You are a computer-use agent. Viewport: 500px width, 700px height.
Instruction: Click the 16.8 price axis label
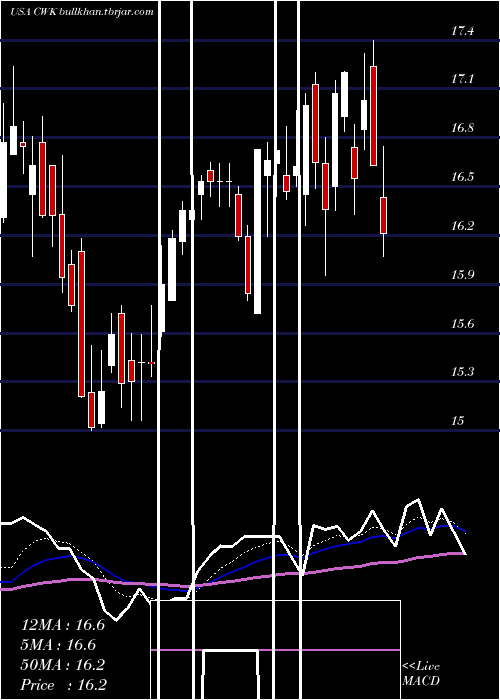(462, 128)
